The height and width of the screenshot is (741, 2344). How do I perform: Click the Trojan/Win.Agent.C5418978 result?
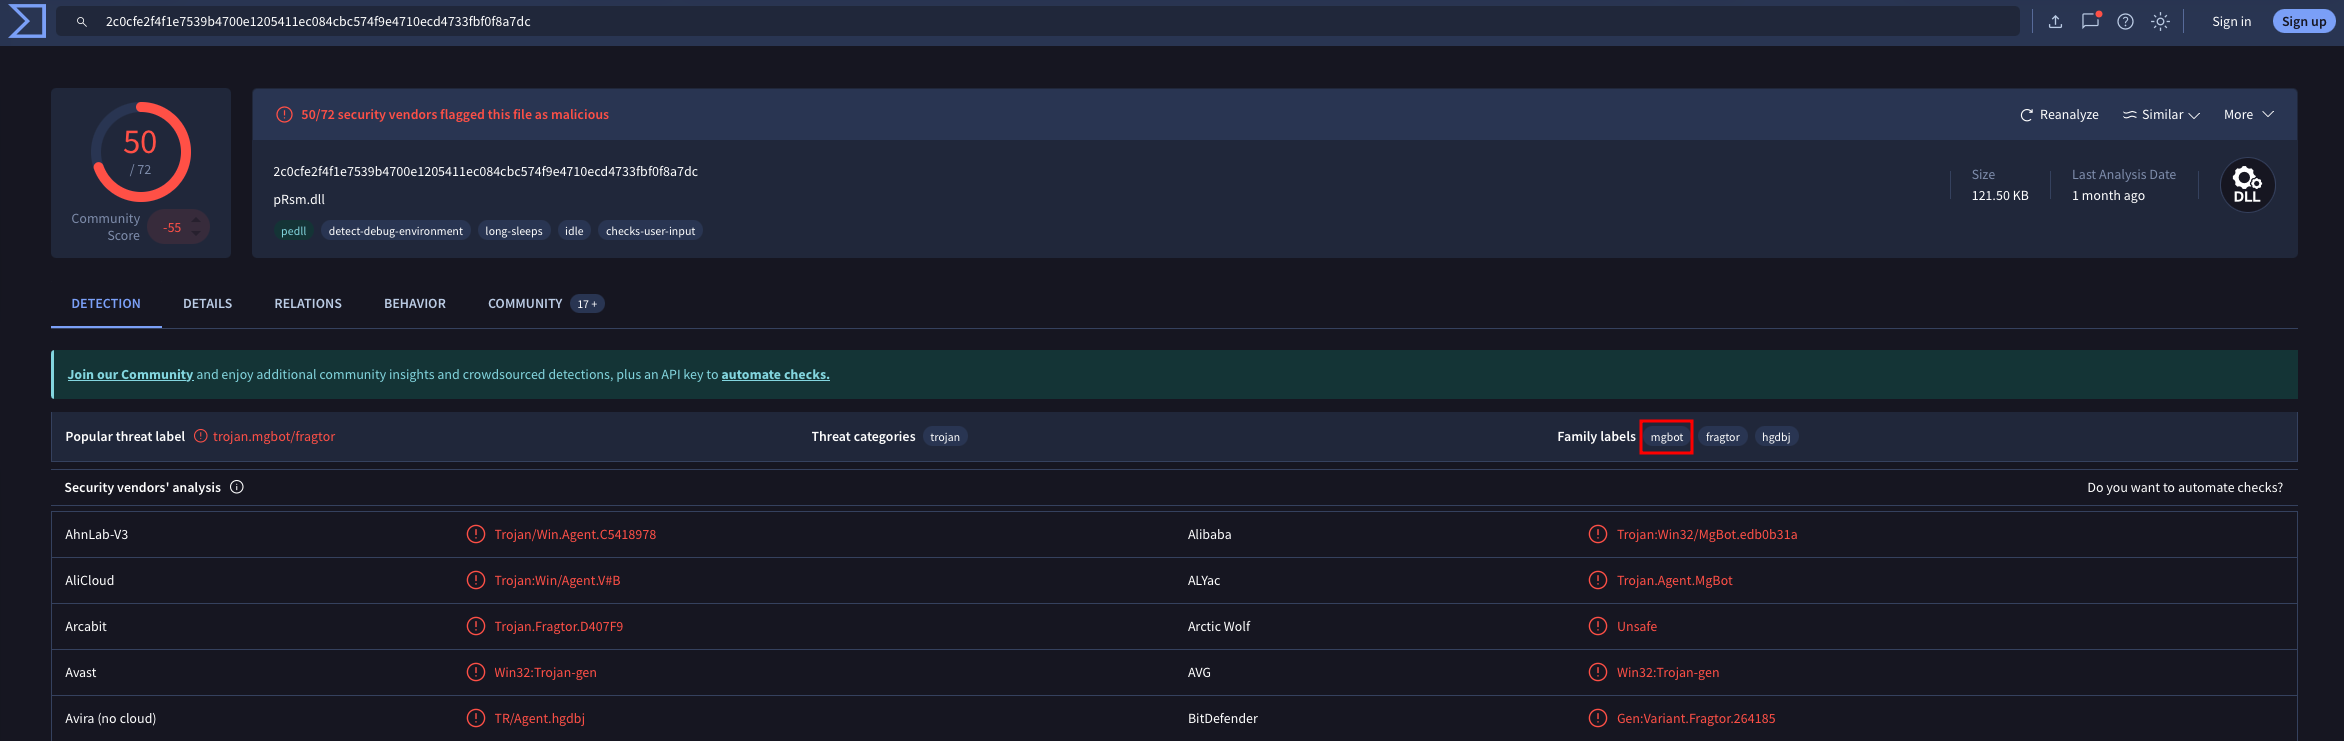tap(575, 534)
